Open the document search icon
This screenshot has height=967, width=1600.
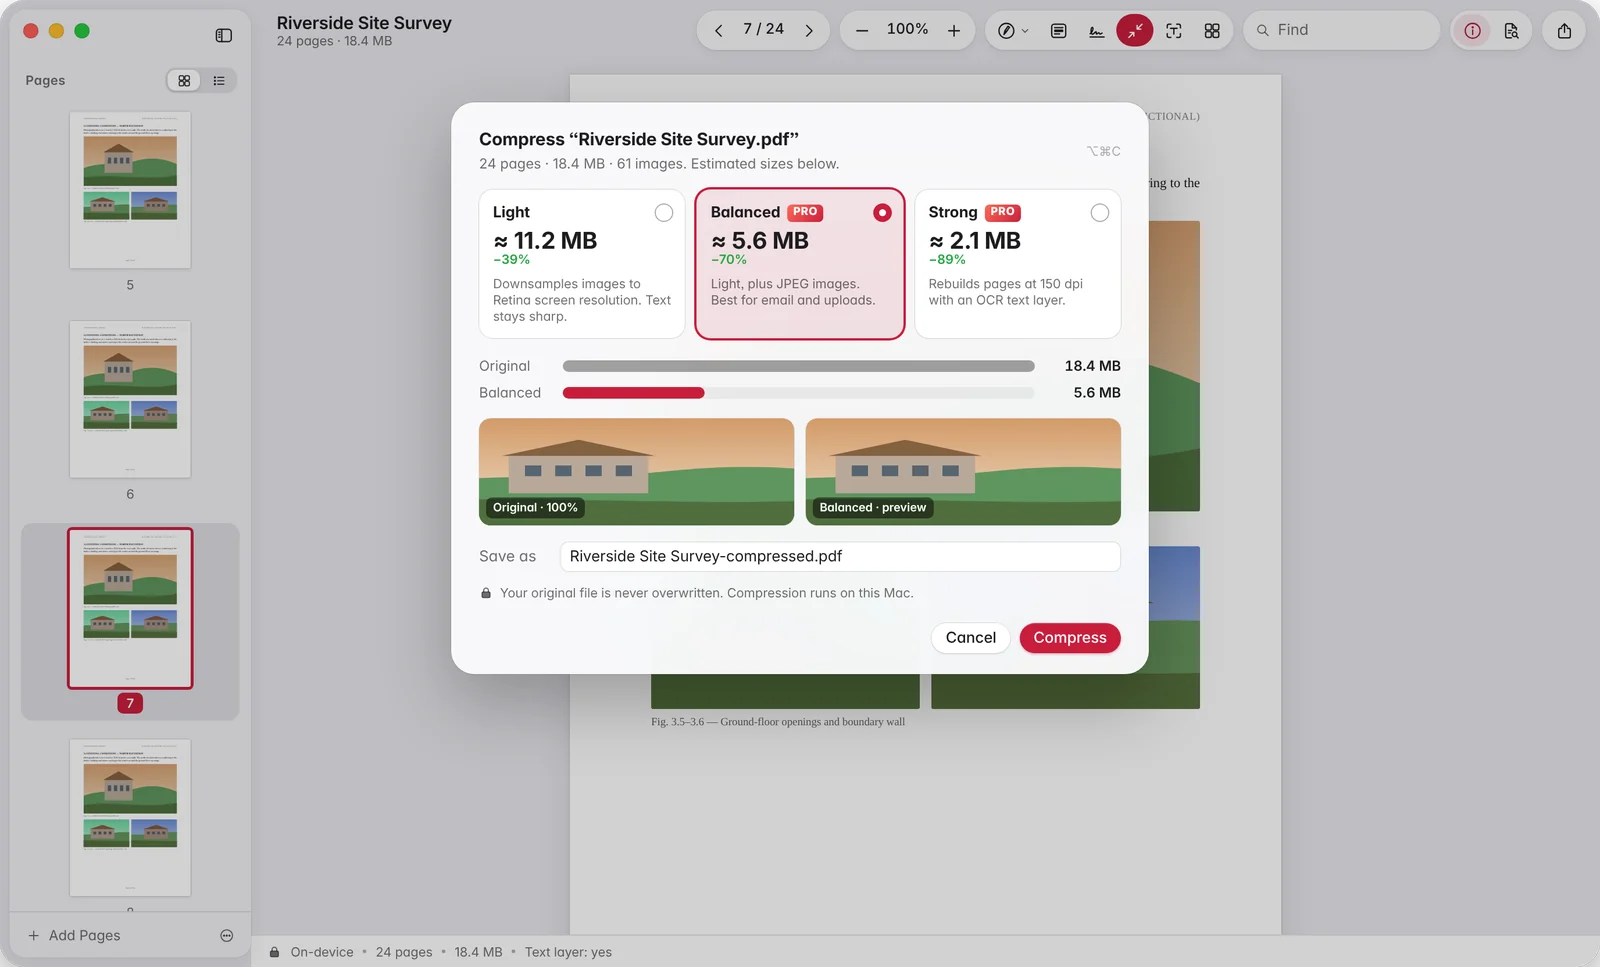coord(1511,30)
